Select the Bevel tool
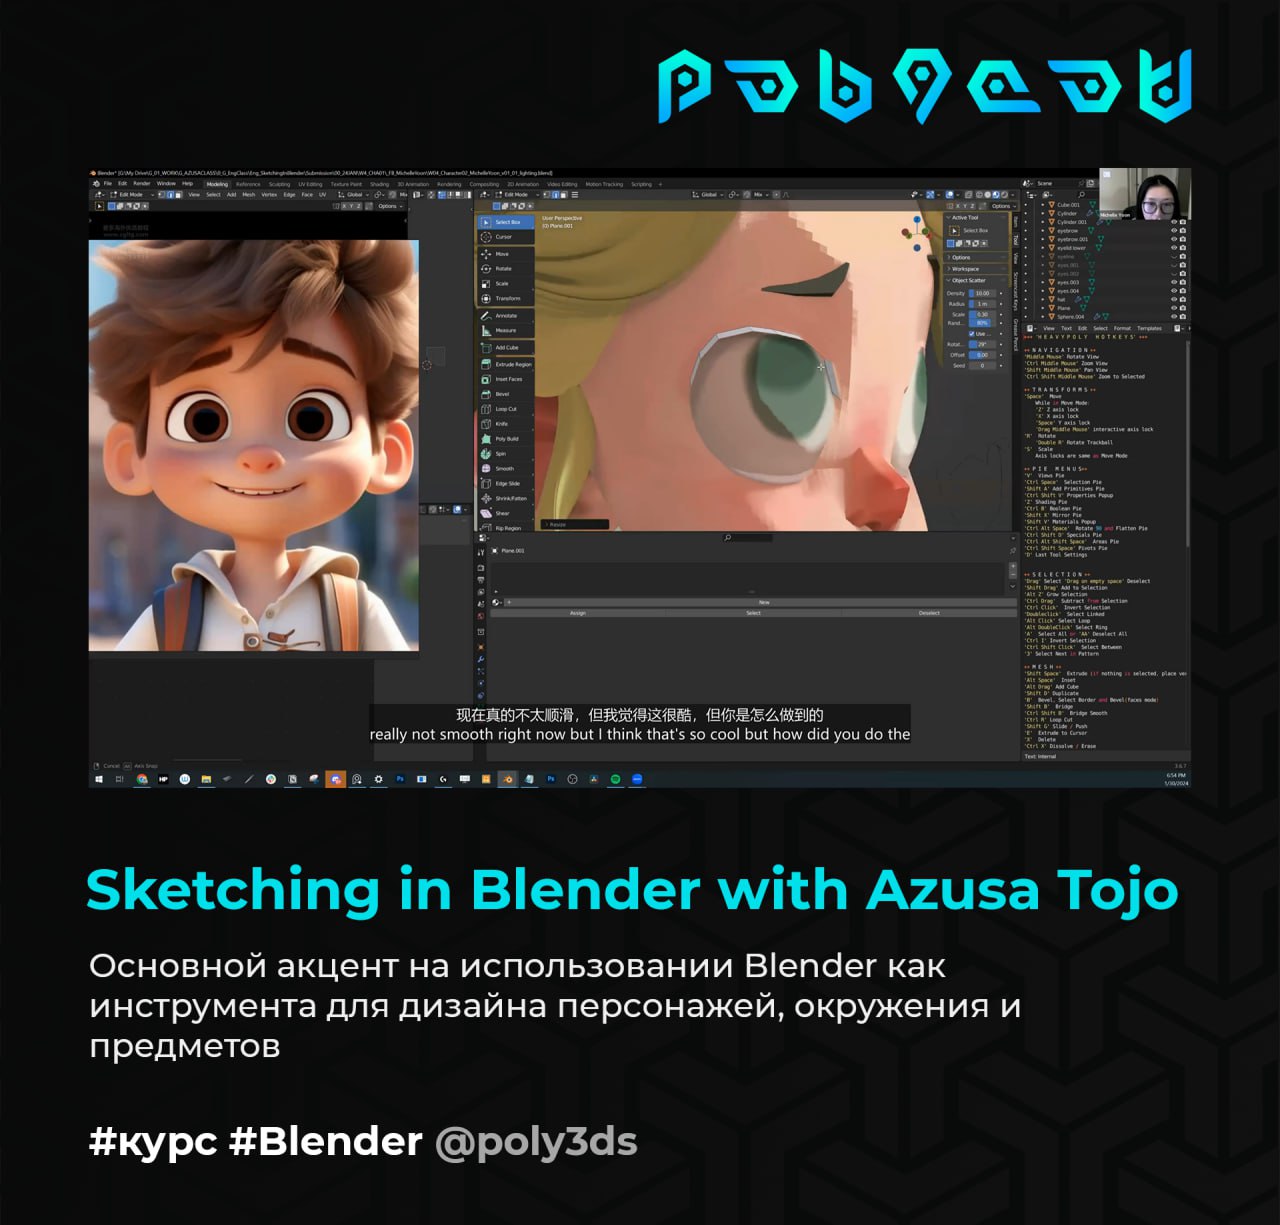This screenshot has width=1280, height=1225. 505,394
